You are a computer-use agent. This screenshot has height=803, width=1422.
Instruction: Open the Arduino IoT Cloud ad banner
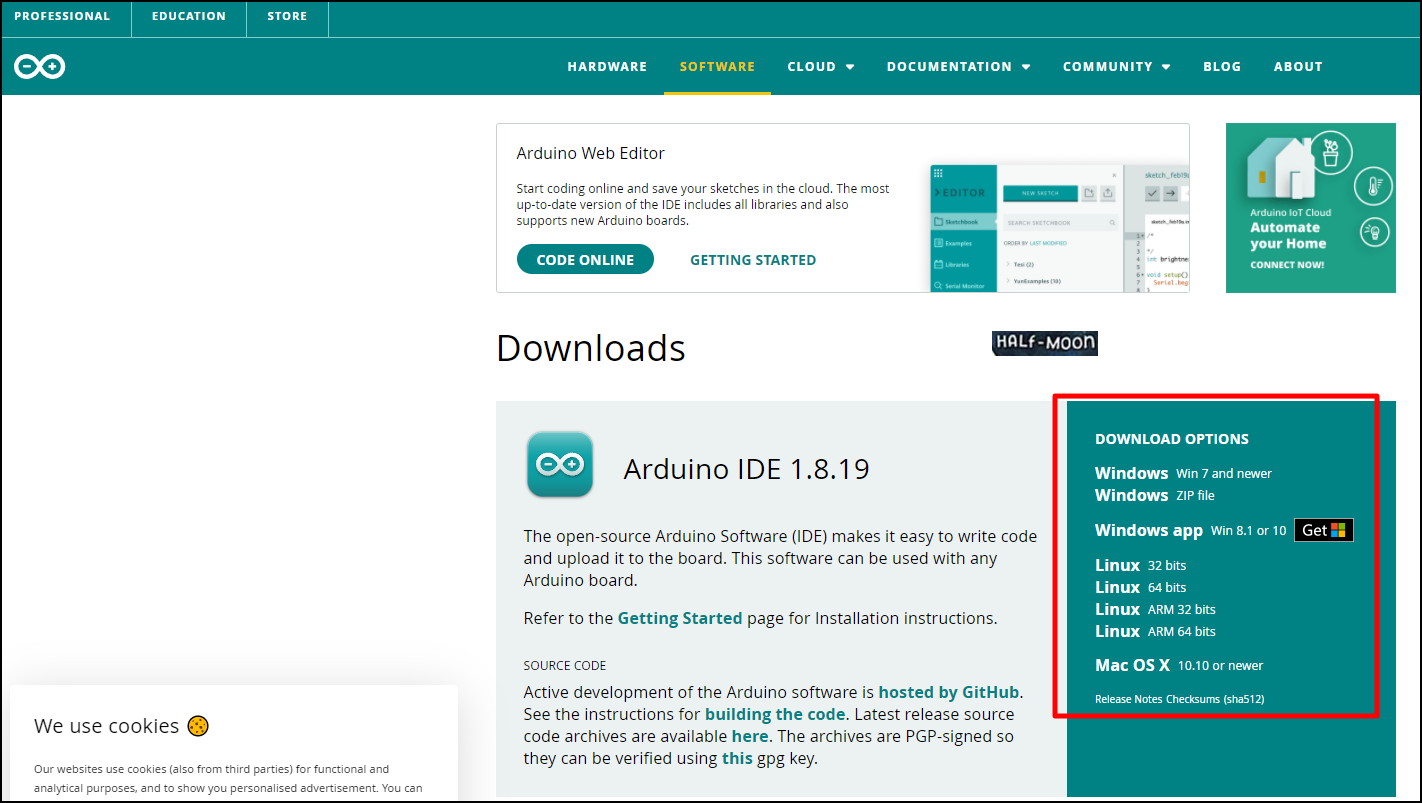pyautogui.click(x=1311, y=208)
